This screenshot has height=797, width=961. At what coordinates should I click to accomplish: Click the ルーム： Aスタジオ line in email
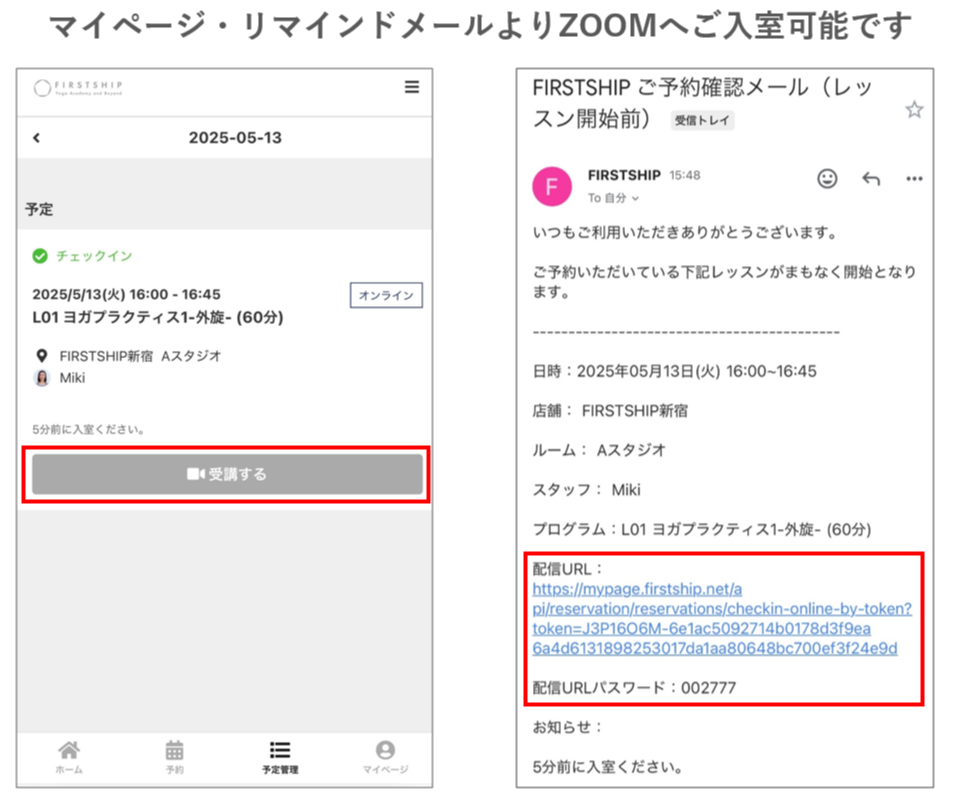pyautogui.click(x=599, y=450)
